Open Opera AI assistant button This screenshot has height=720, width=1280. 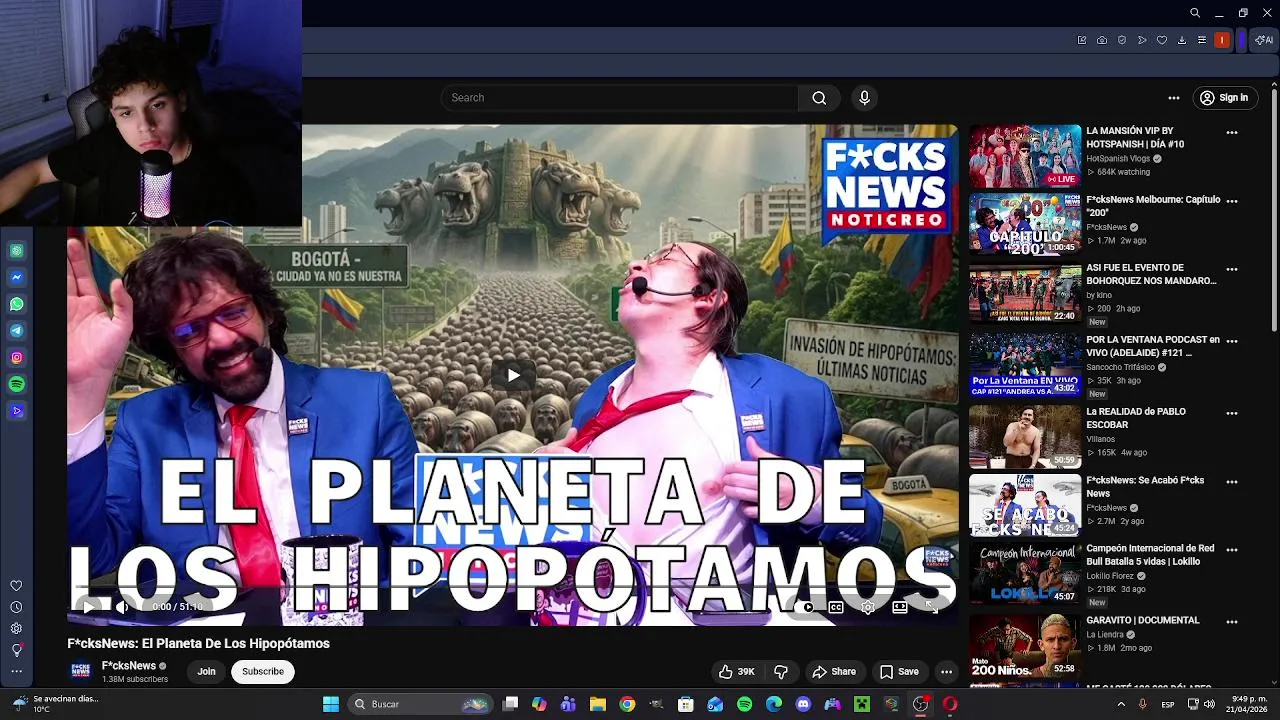click(x=1264, y=40)
